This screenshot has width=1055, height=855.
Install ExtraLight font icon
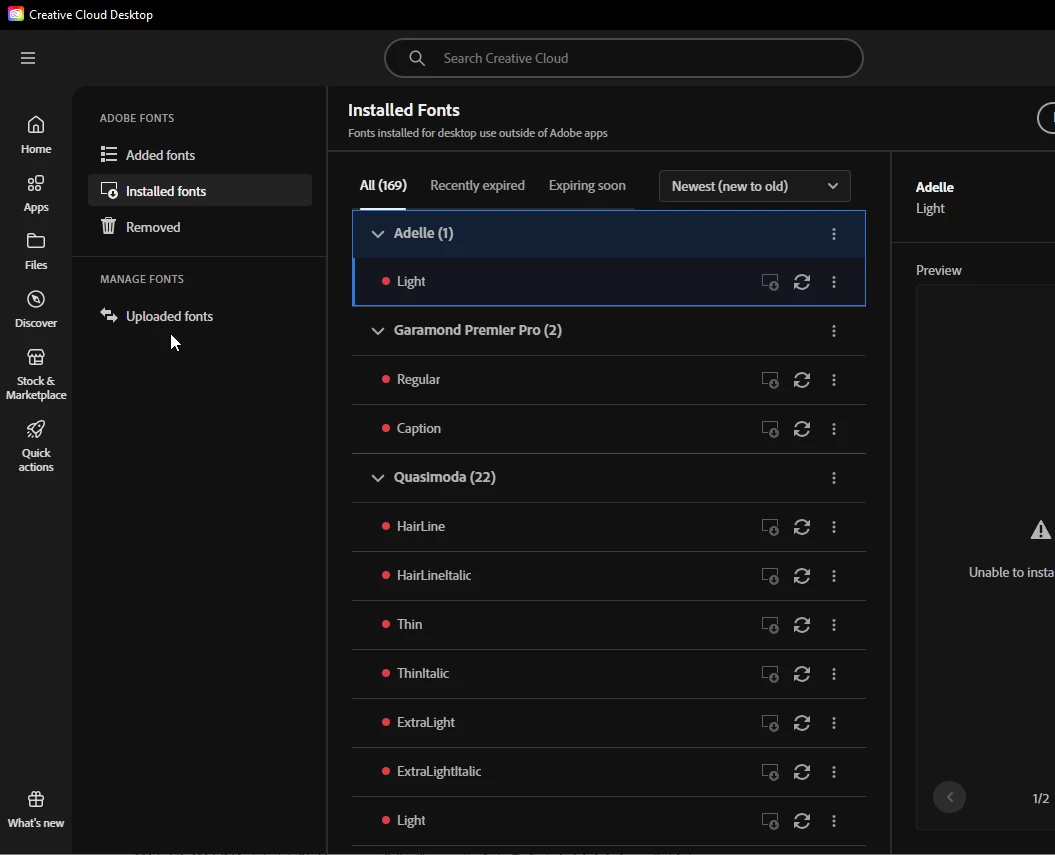[770, 723]
